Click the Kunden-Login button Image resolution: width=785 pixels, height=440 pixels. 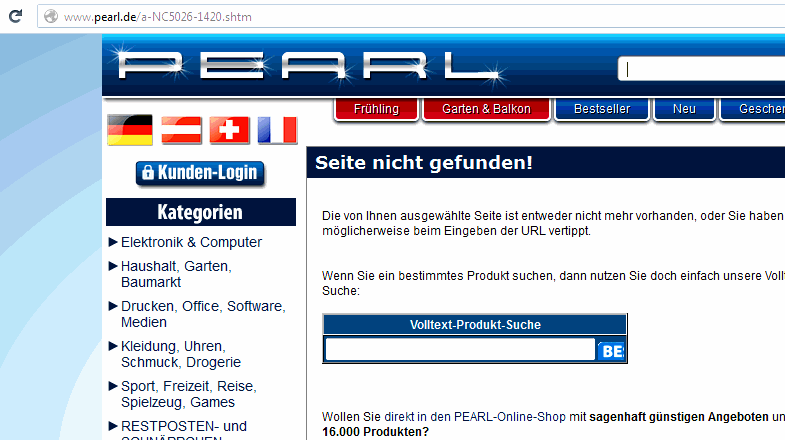click(200, 173)
